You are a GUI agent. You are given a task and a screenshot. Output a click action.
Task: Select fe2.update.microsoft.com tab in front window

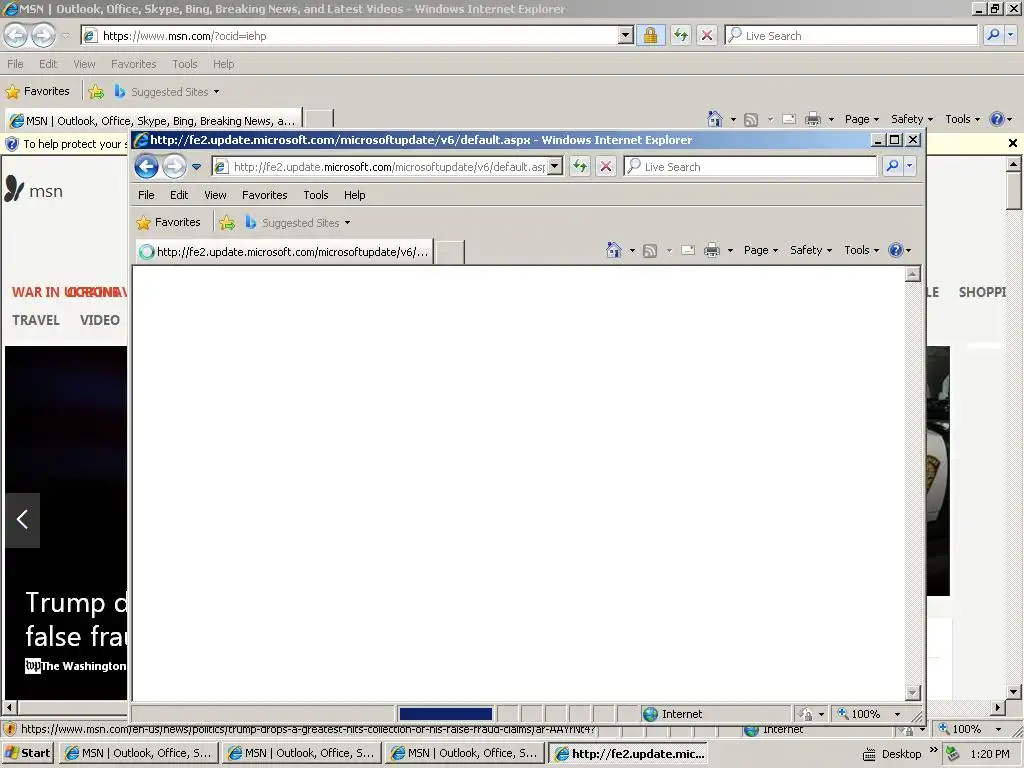284,251
